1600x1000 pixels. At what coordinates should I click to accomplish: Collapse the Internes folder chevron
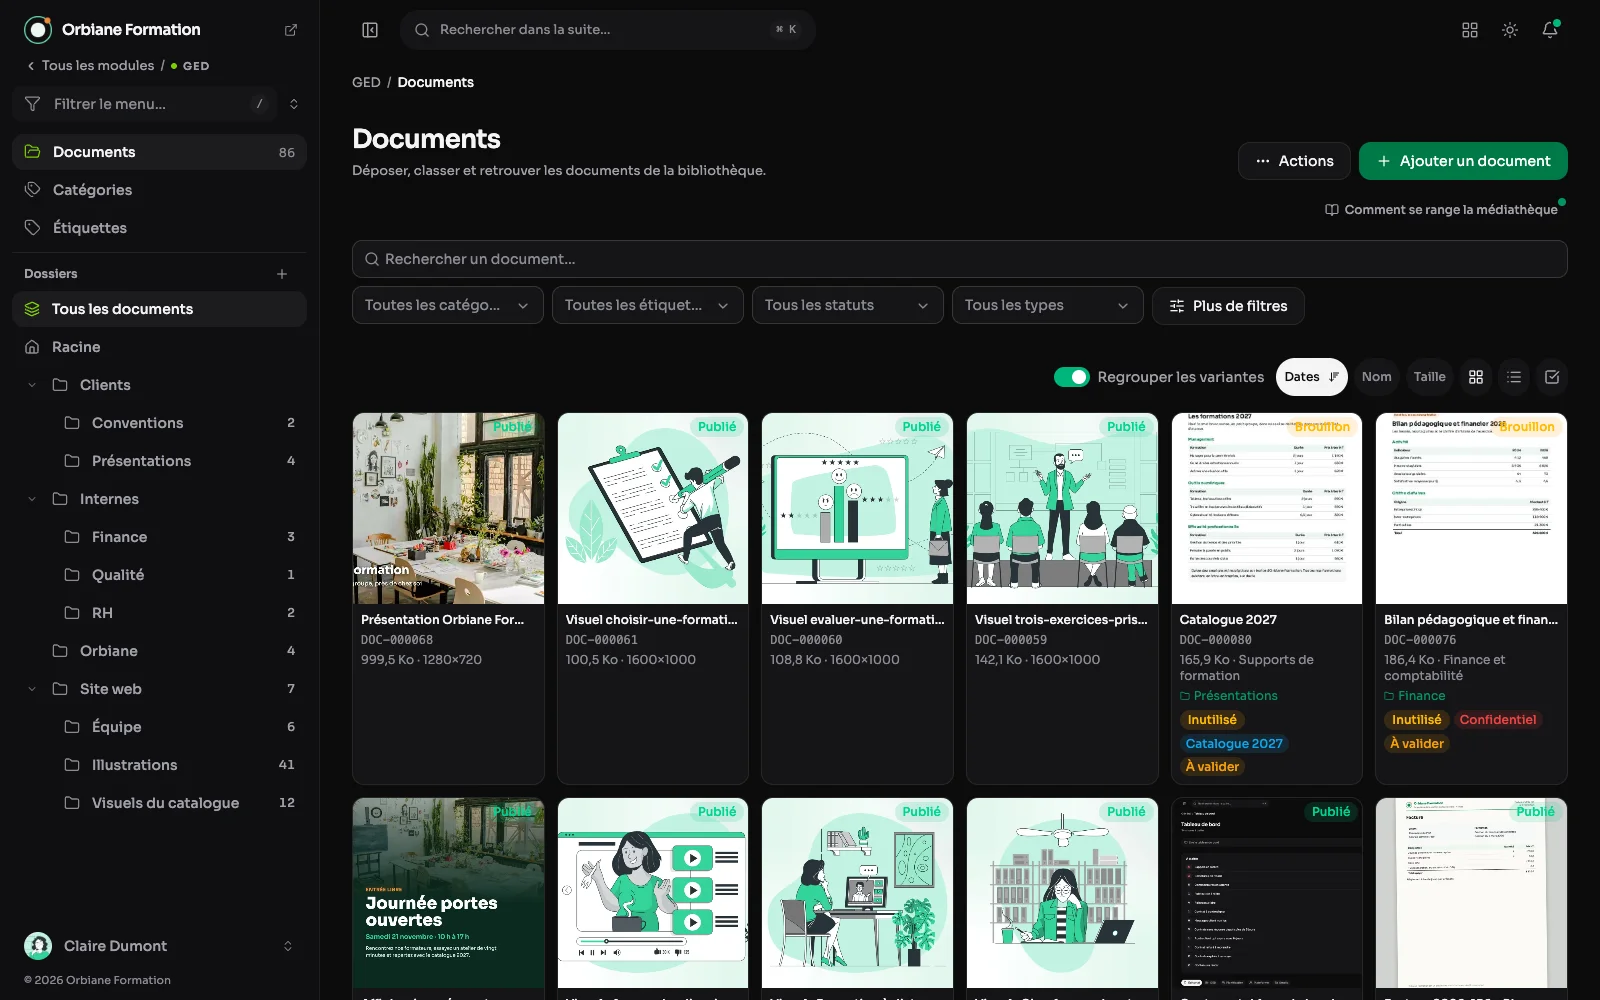click(x=32, y=499)
